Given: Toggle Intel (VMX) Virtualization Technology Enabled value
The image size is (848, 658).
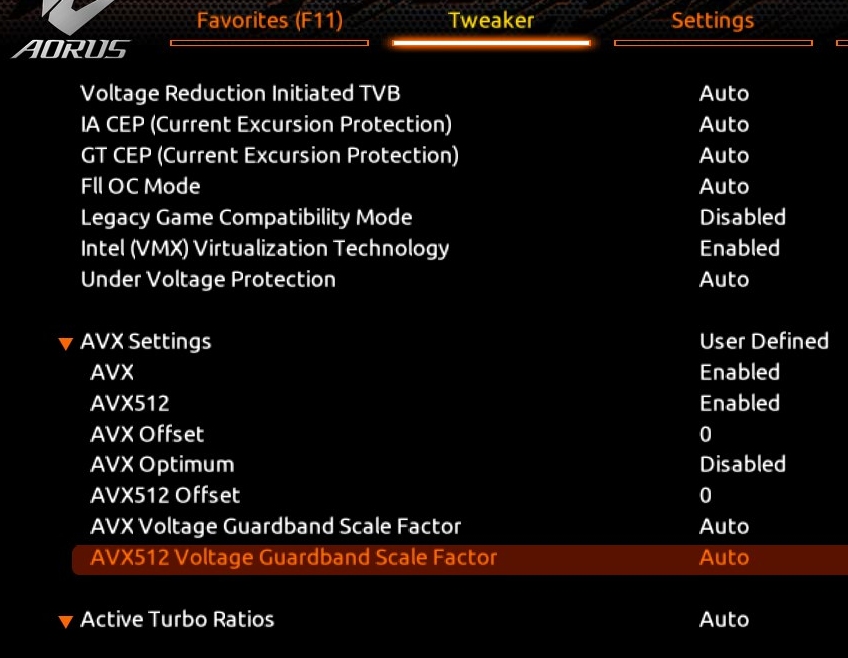Looking at the screenshot, I should pyautogui.click(x=739, y=248).
